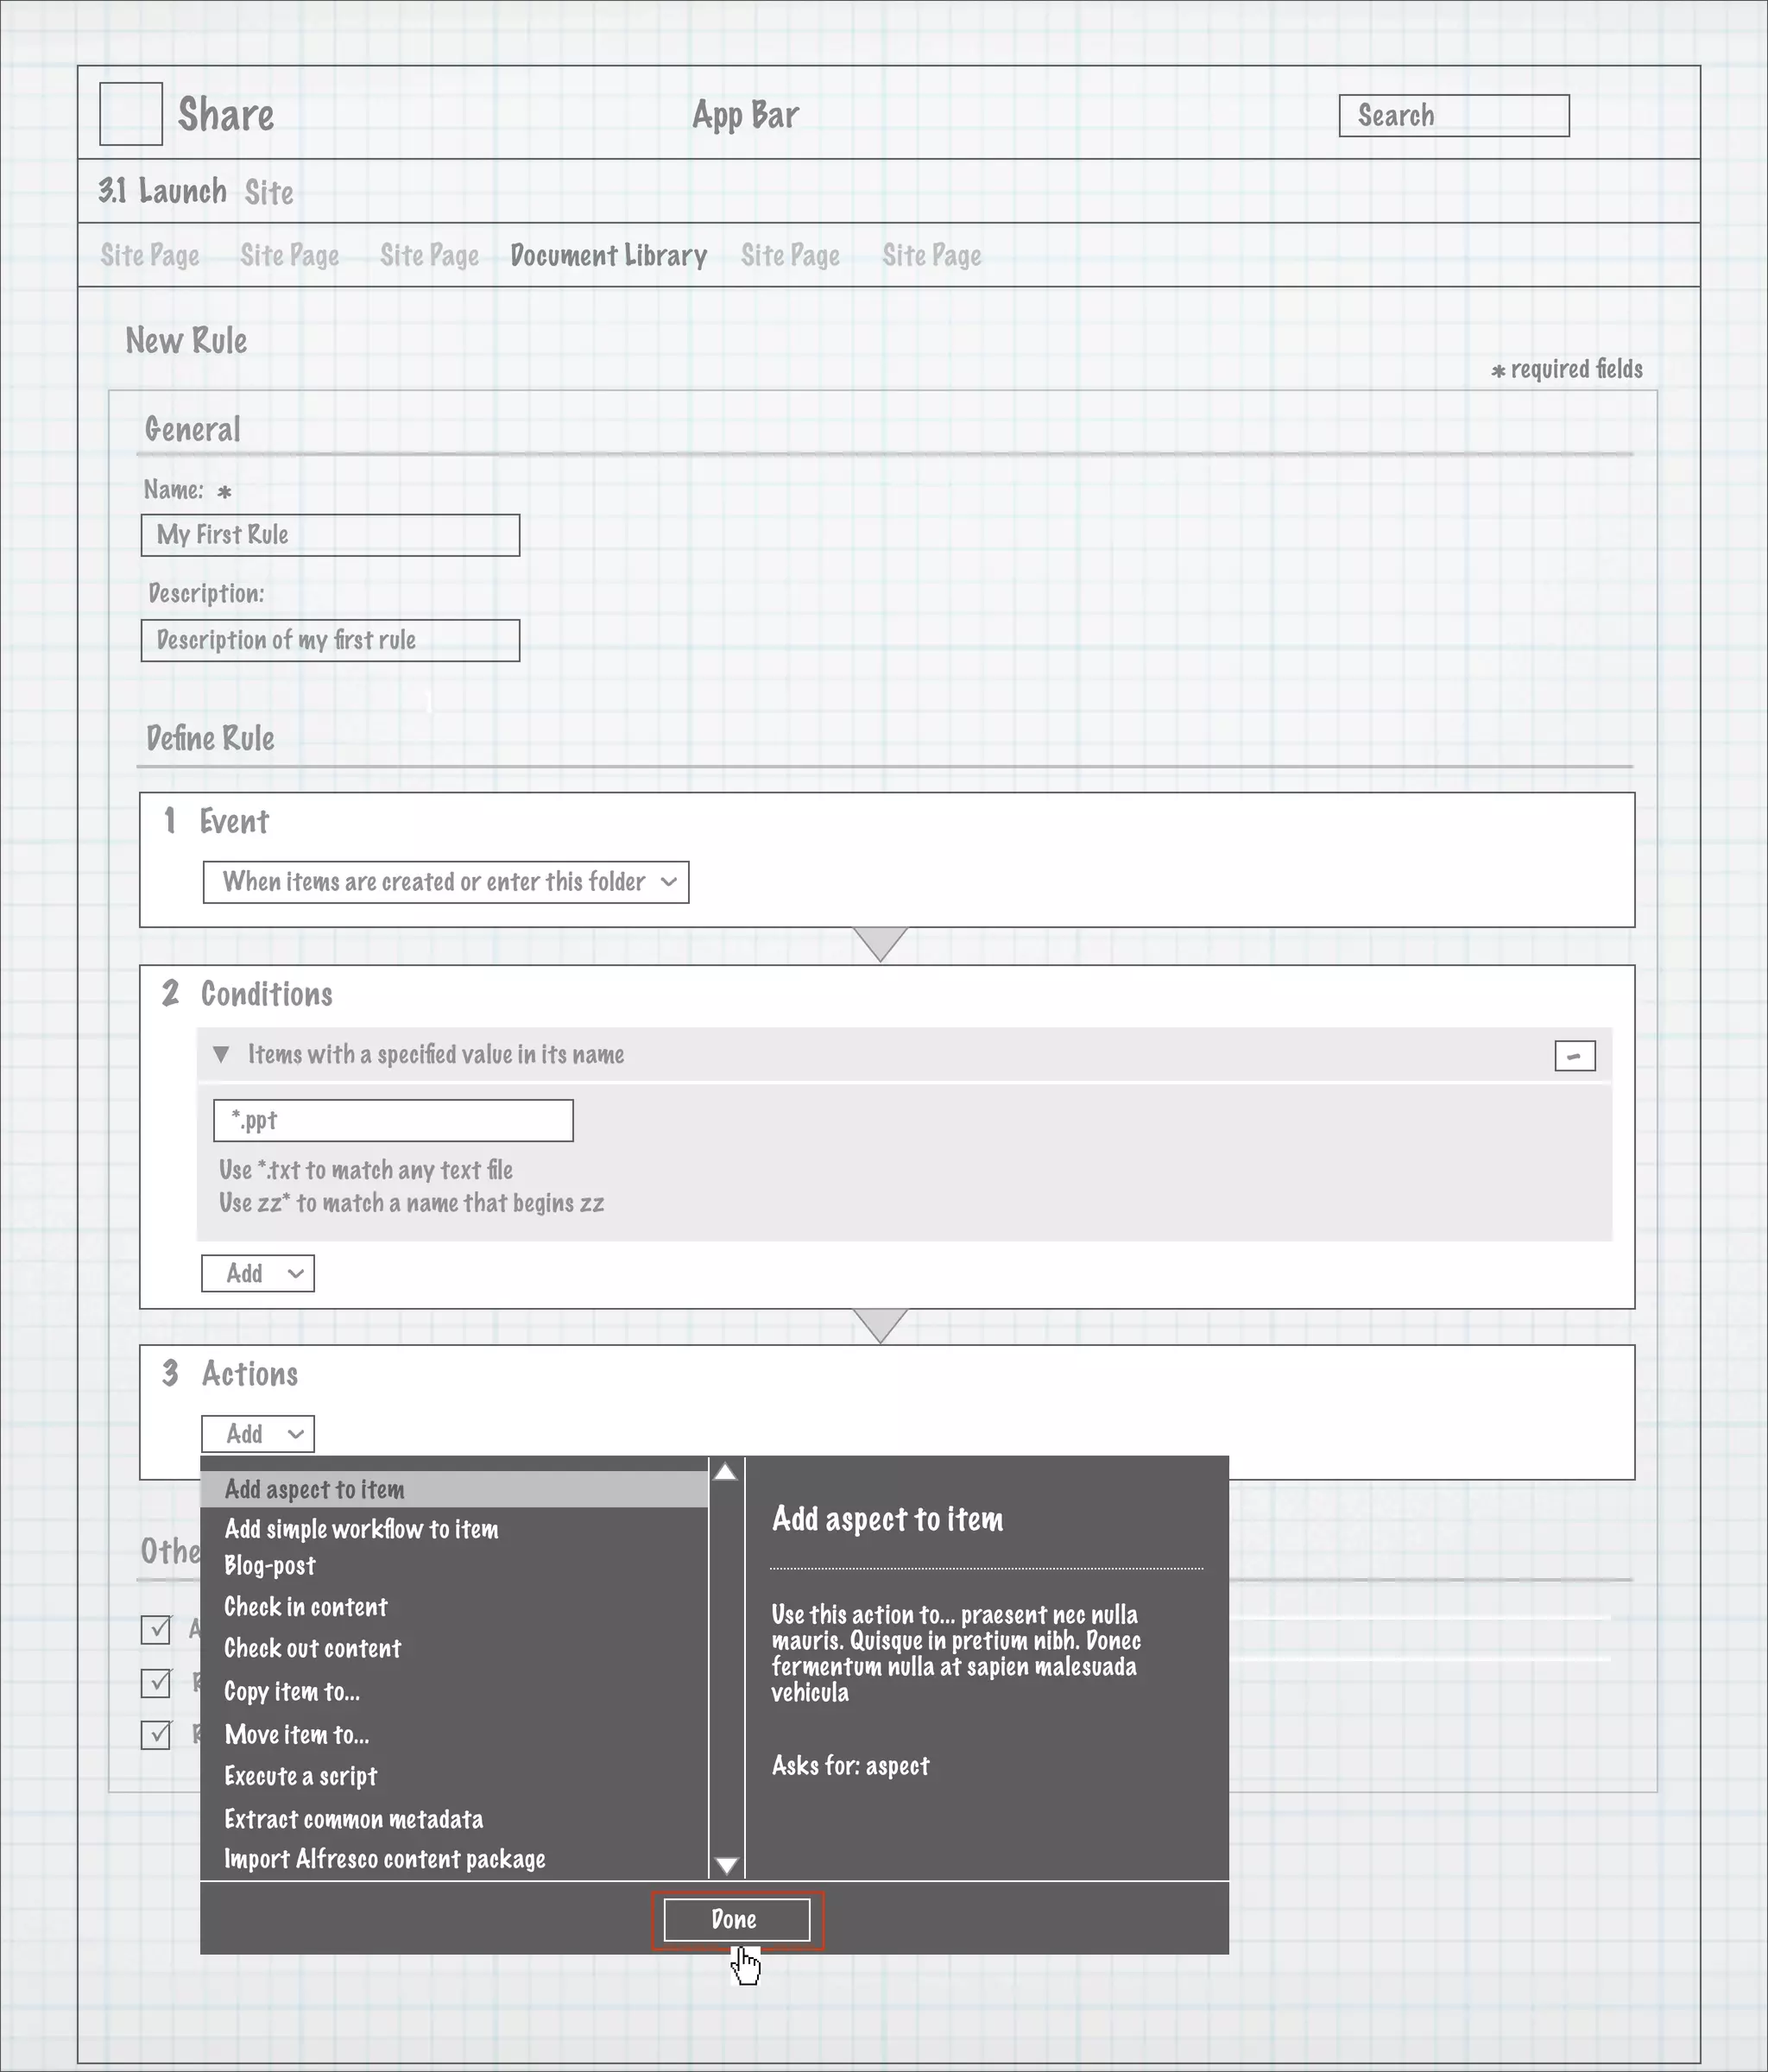Open the Conditions Add dropdown
The width and height of the screenshot is (1768, 2072).
(x=258, y=1273)
